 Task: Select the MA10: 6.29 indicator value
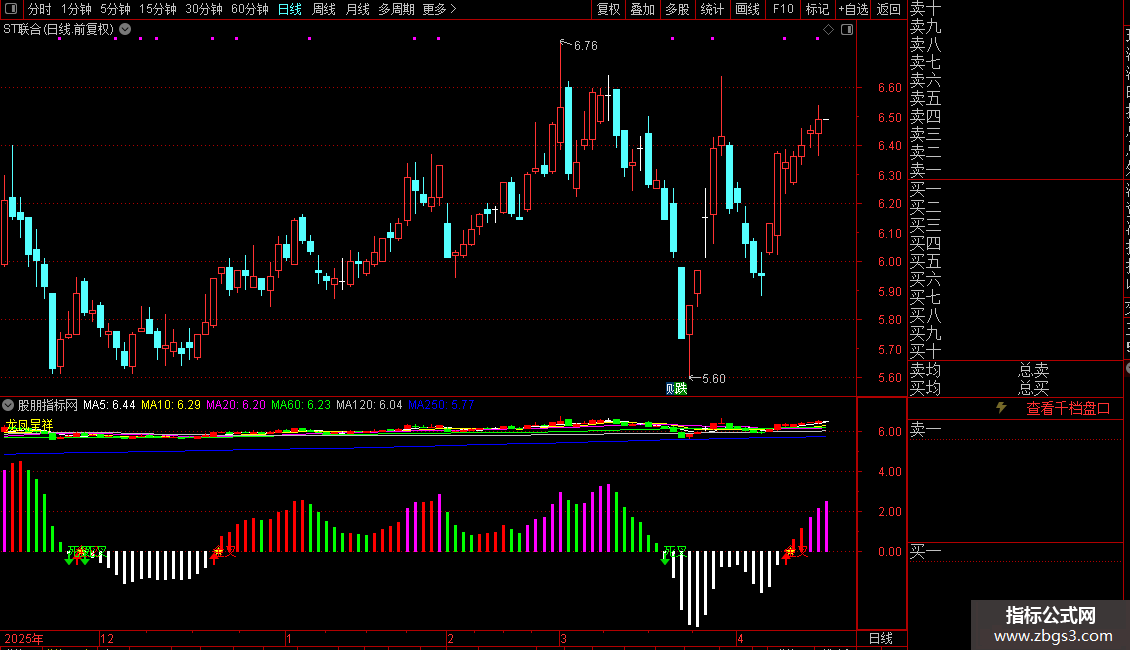171,405
